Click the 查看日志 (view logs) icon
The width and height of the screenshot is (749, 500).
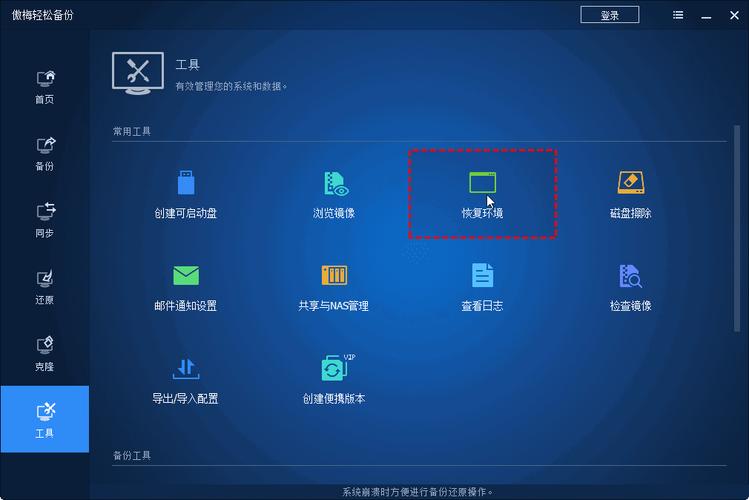click(x=482, y=287)
